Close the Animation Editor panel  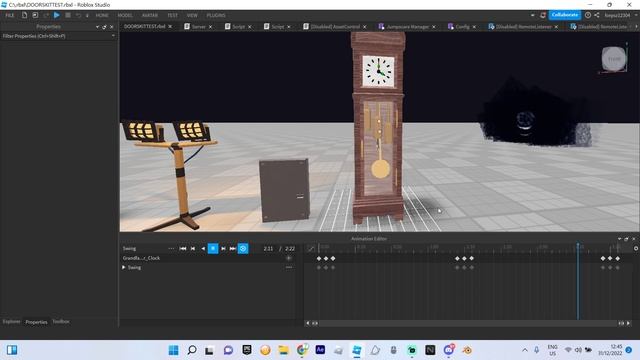pos(634,239)
